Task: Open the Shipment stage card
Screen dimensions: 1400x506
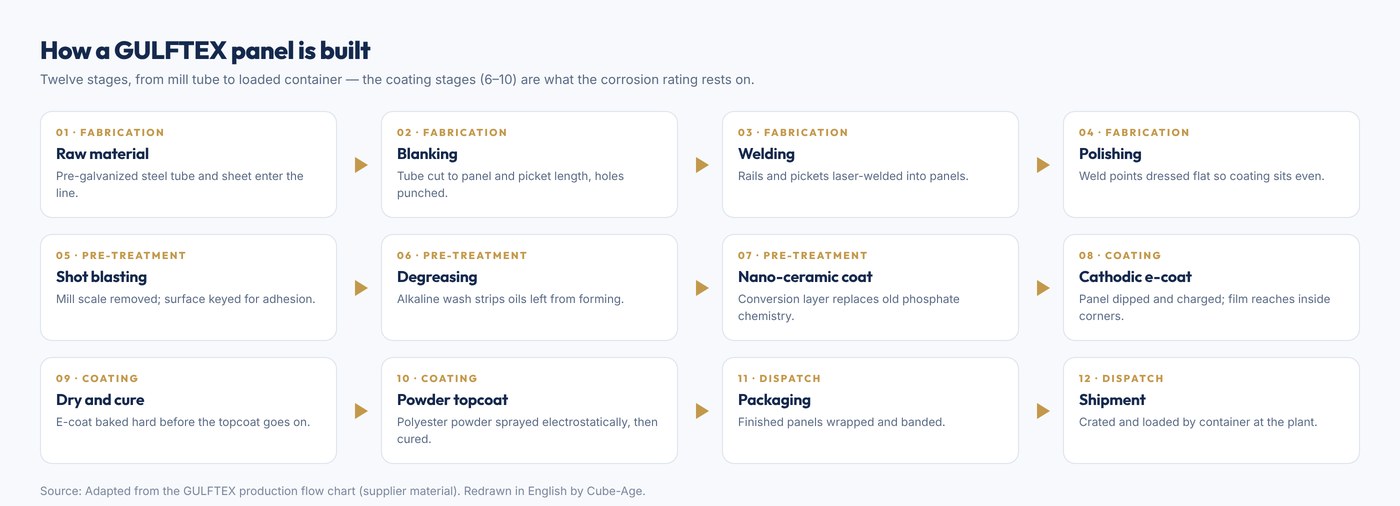Action: pyautogui.click(x=1211, y=410)
